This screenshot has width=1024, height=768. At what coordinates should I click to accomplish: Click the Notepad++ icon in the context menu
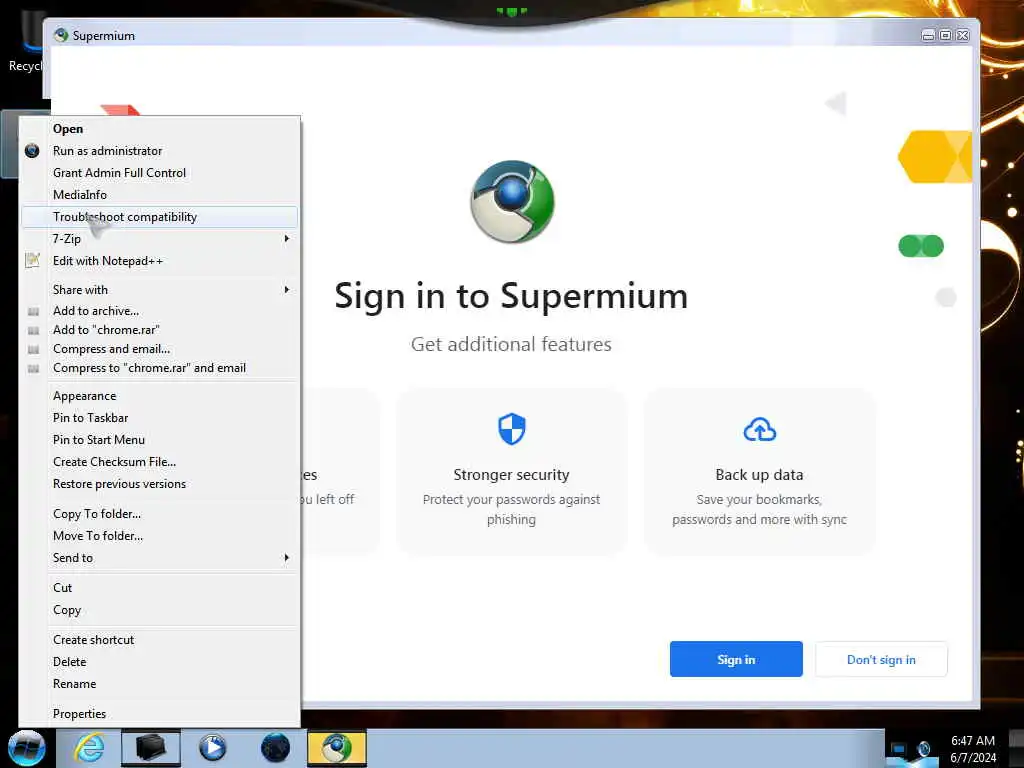coord(32,261)
